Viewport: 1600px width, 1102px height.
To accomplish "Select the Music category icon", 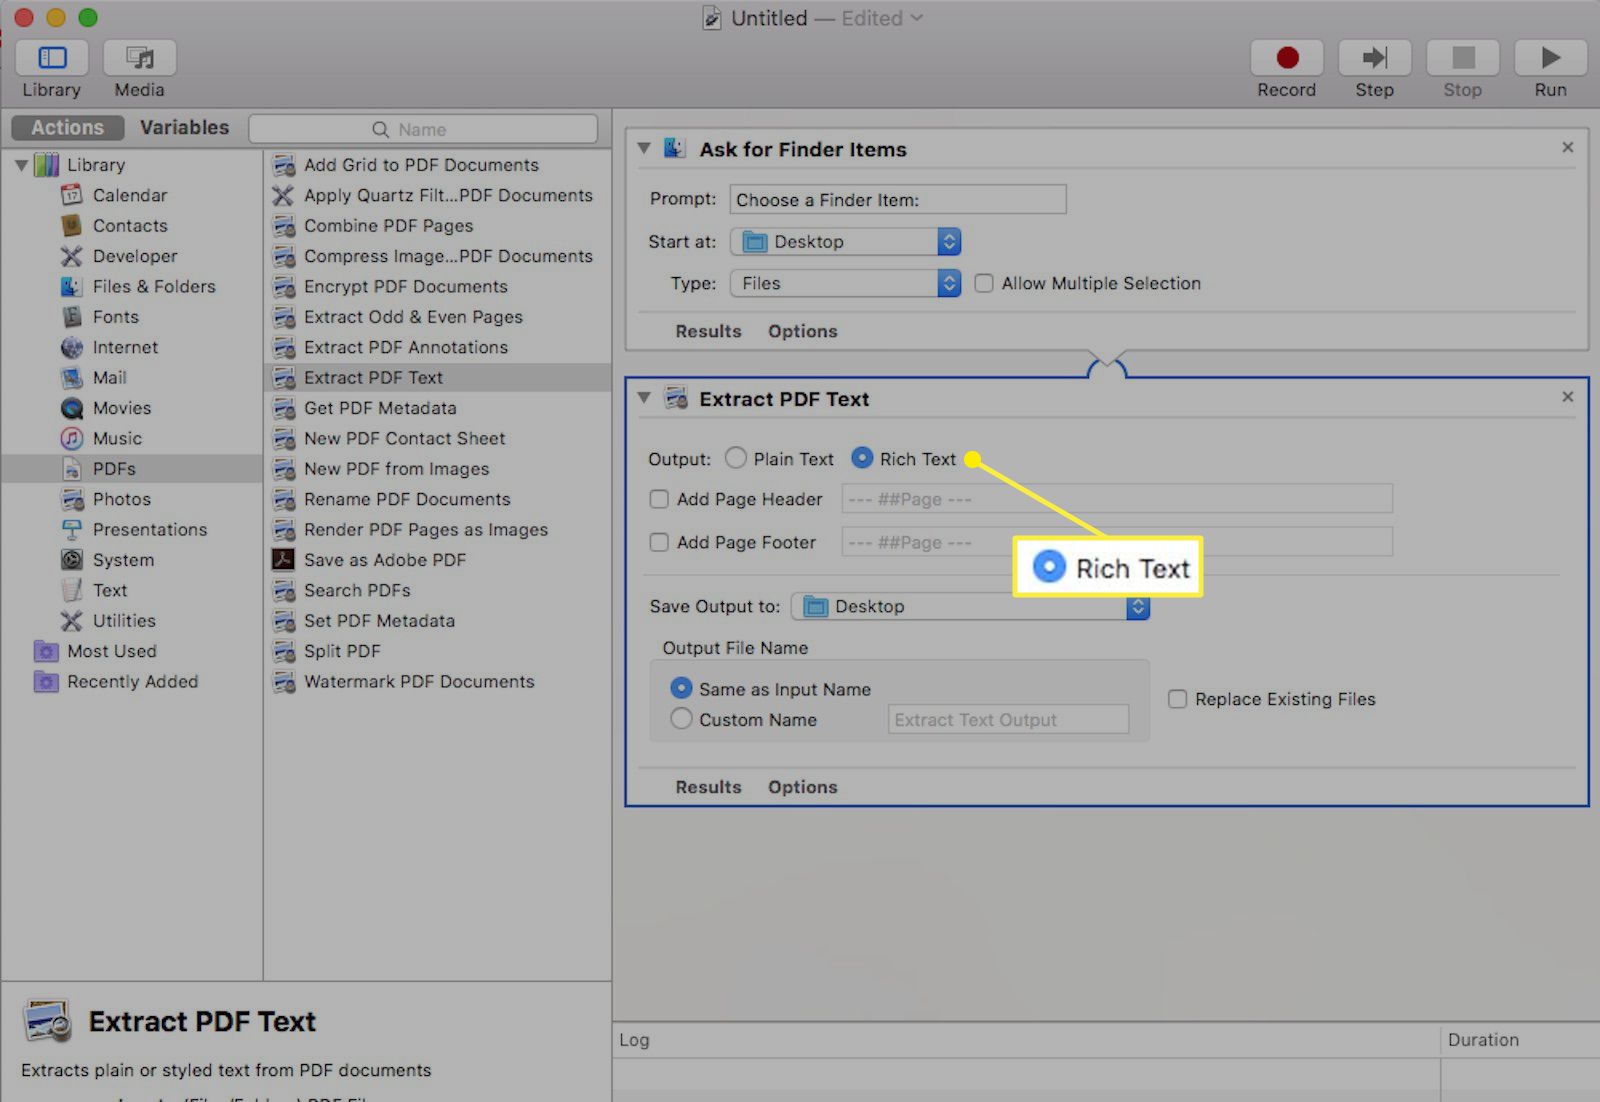I will pyautogui.click(x=72, y=438).
